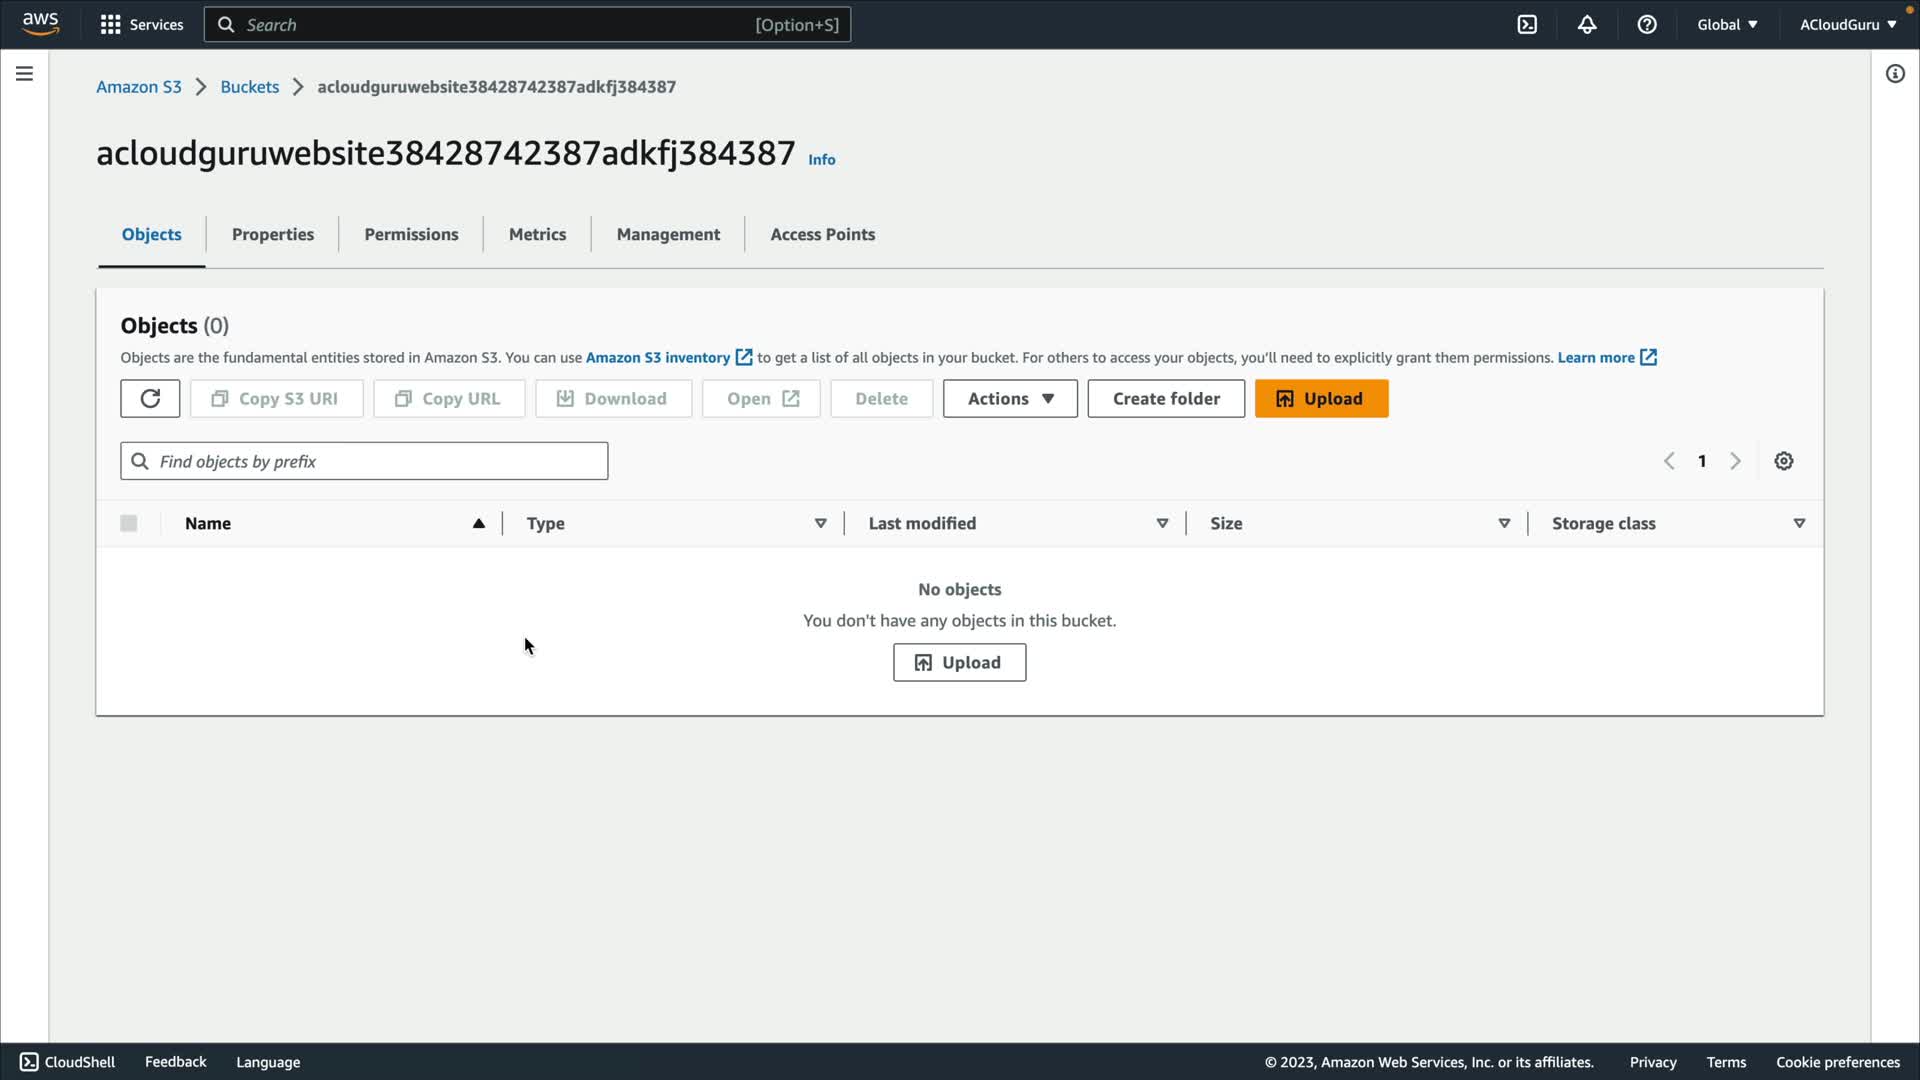This screenshot has width=1920, height=1080.
Task: Open the Global region selector
Action: (1727, 25)
